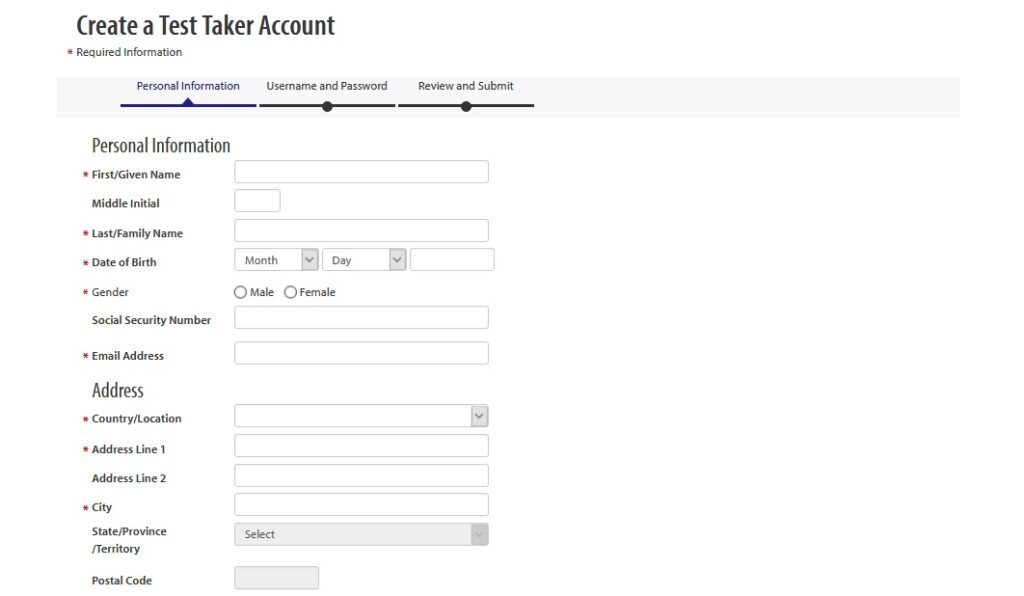Choose the Female gender option
The width and height of the screenshot is (1024, 596).
[x=291, y=292]
